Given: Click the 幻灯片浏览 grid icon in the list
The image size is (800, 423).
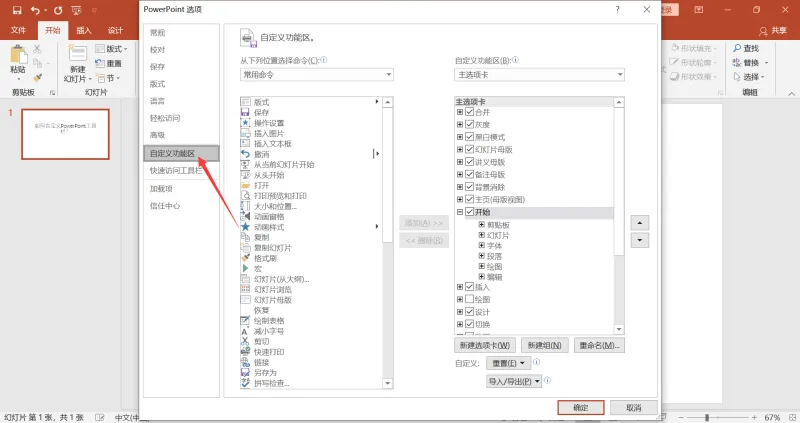Looking at the screenshot, I should pyautogui.click(x=245, y=289).
